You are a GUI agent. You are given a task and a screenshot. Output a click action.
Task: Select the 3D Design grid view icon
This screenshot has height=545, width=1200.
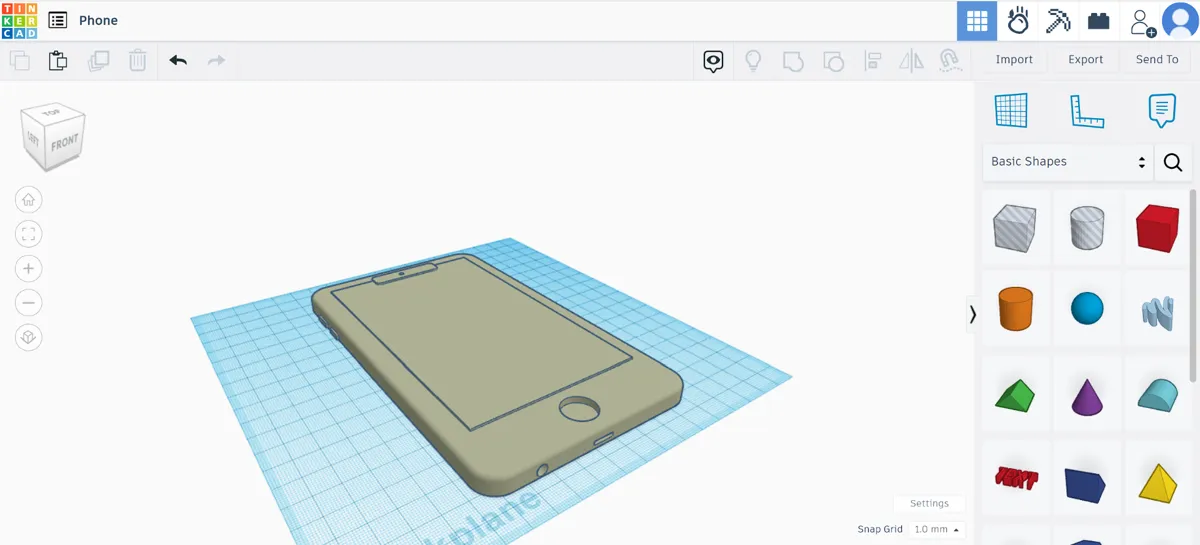977,21
